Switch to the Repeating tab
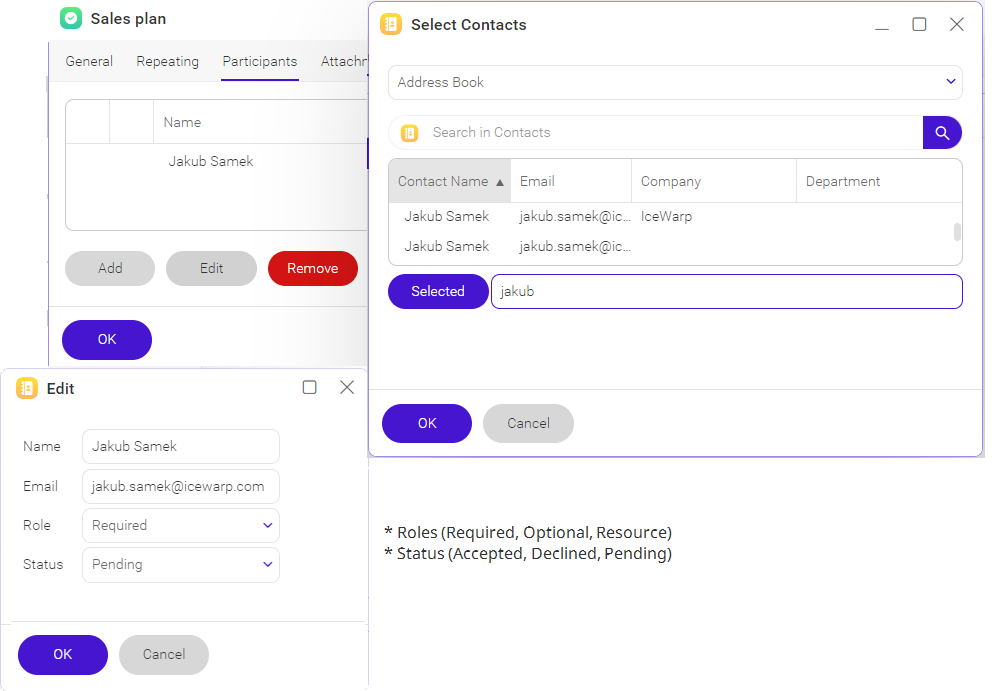Image resolution: width=995 pixels, height=691 pixels. coord(167,61)
